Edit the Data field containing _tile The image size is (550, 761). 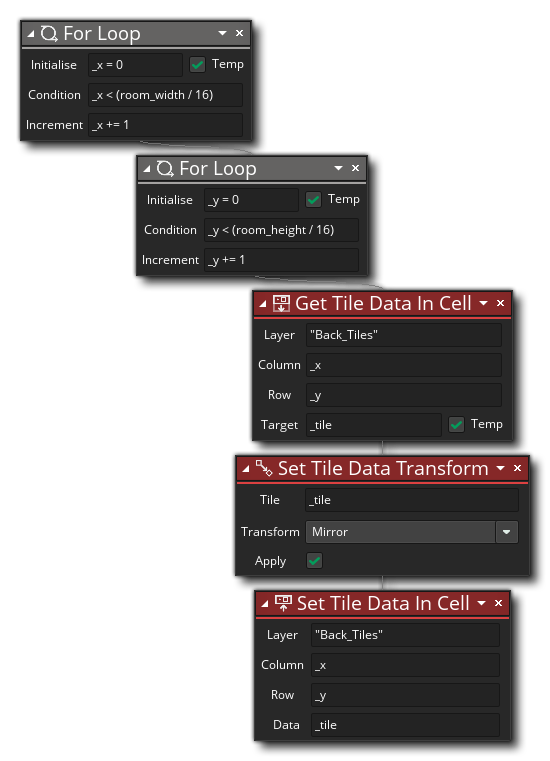coord(405,725)
